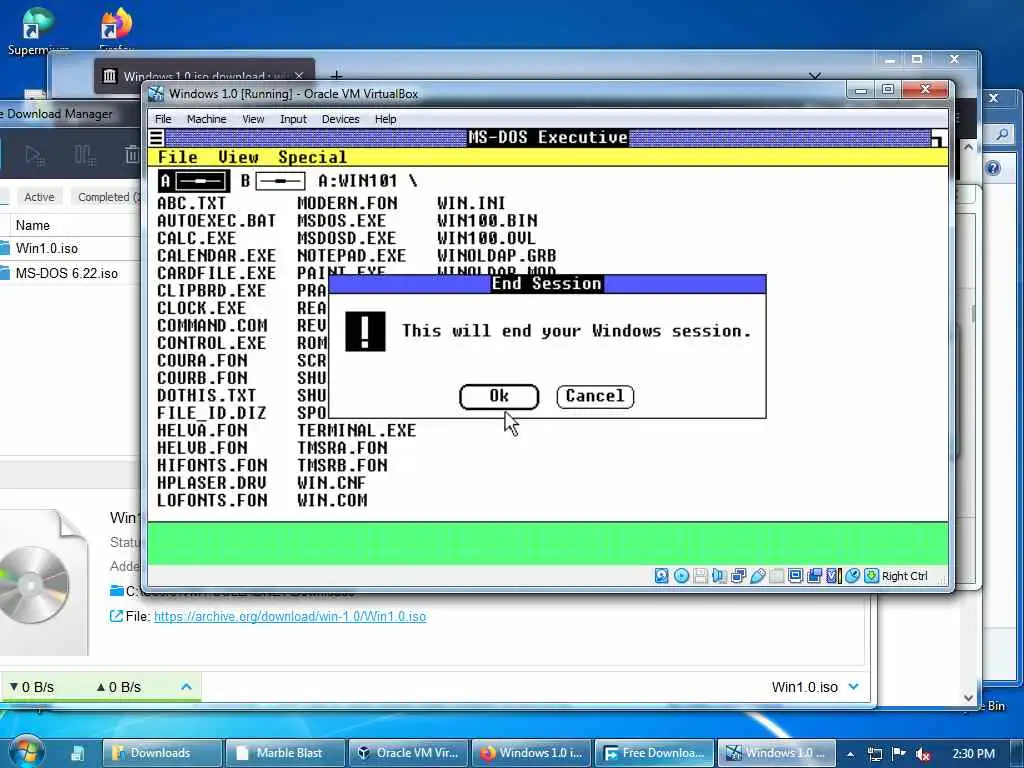Click the floppy disk status icon

click(x=700, y=575)
